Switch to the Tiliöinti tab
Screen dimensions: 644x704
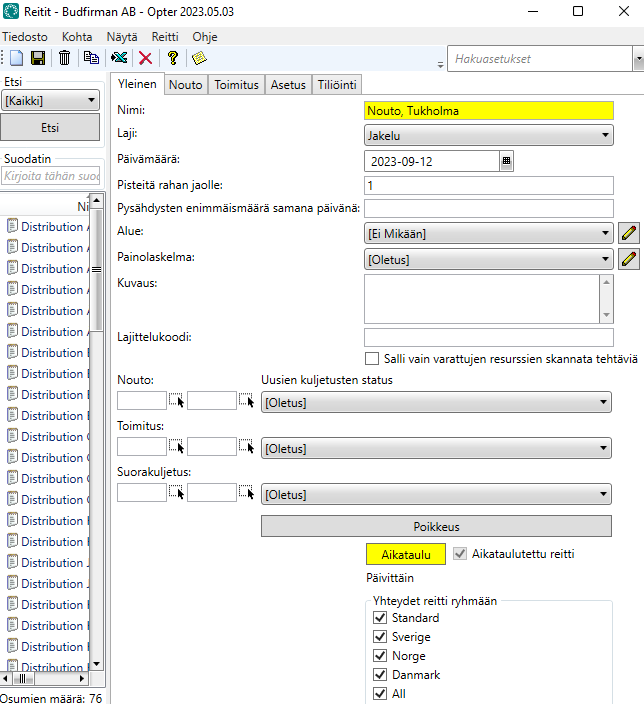pyautogui.click(x=337, y=85)
